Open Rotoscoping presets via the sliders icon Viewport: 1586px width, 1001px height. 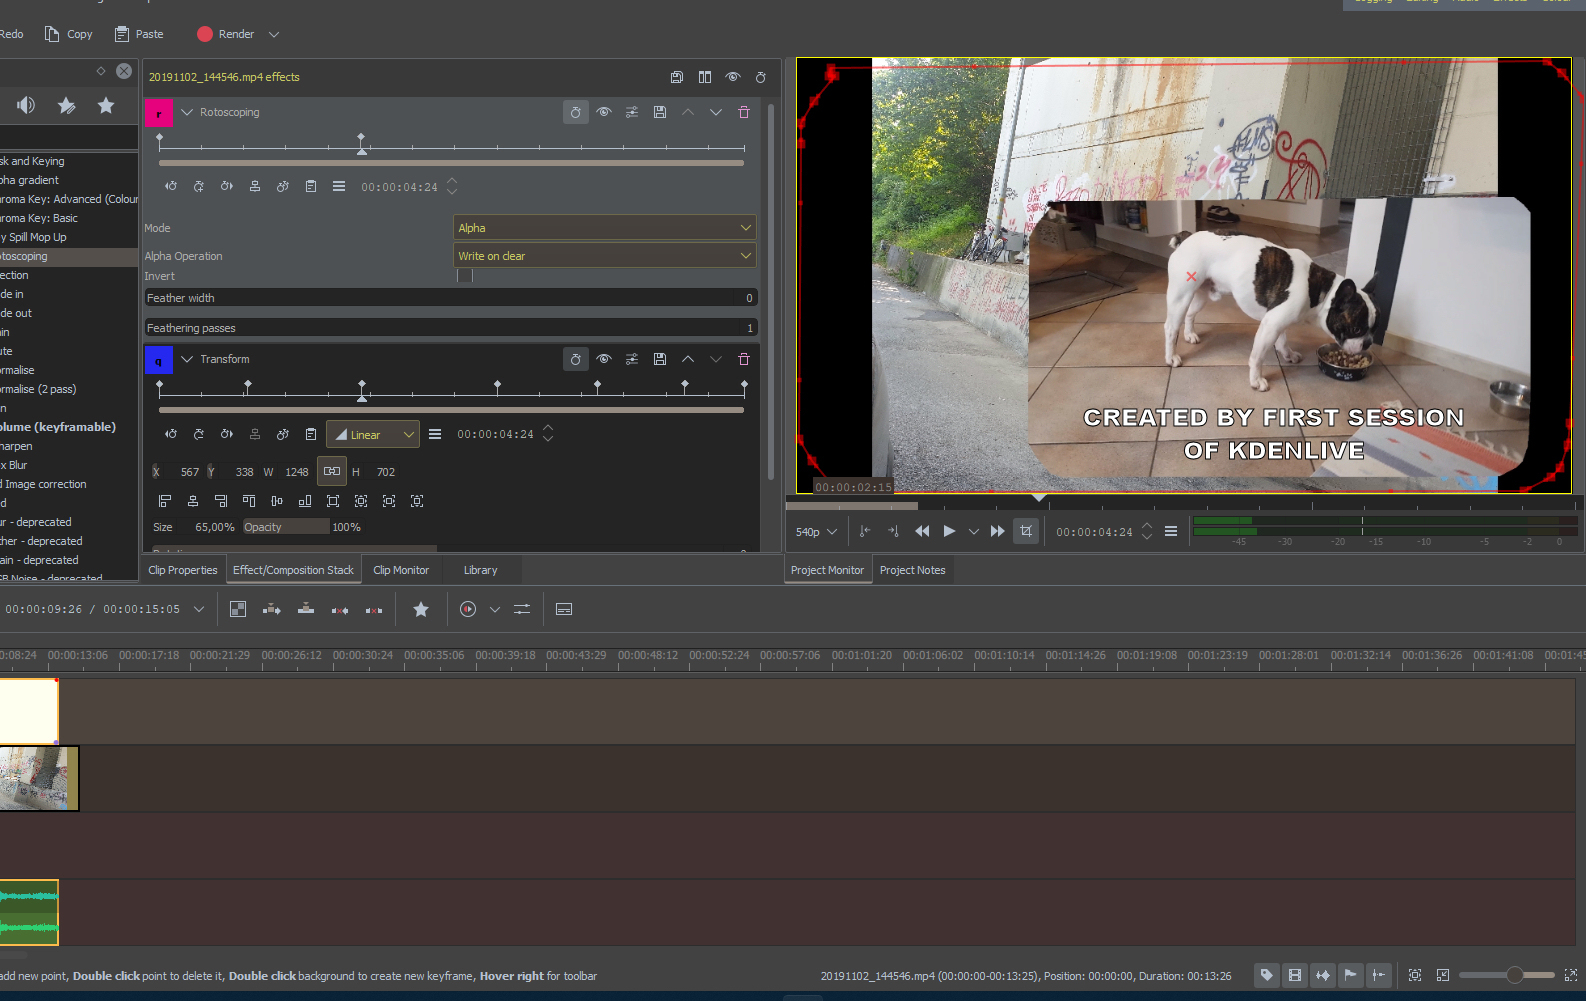click(x=632, y=112)
